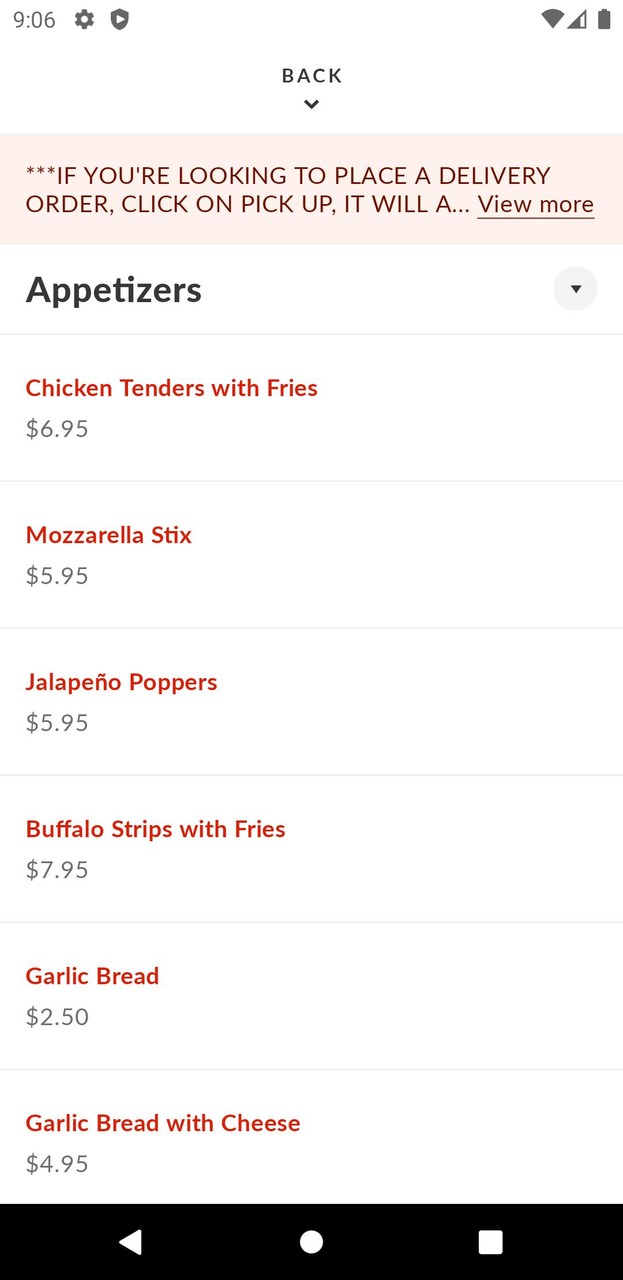Click the shield privacy icon in status bar
The image size is (623, 1280).
(x=120, y=19)
